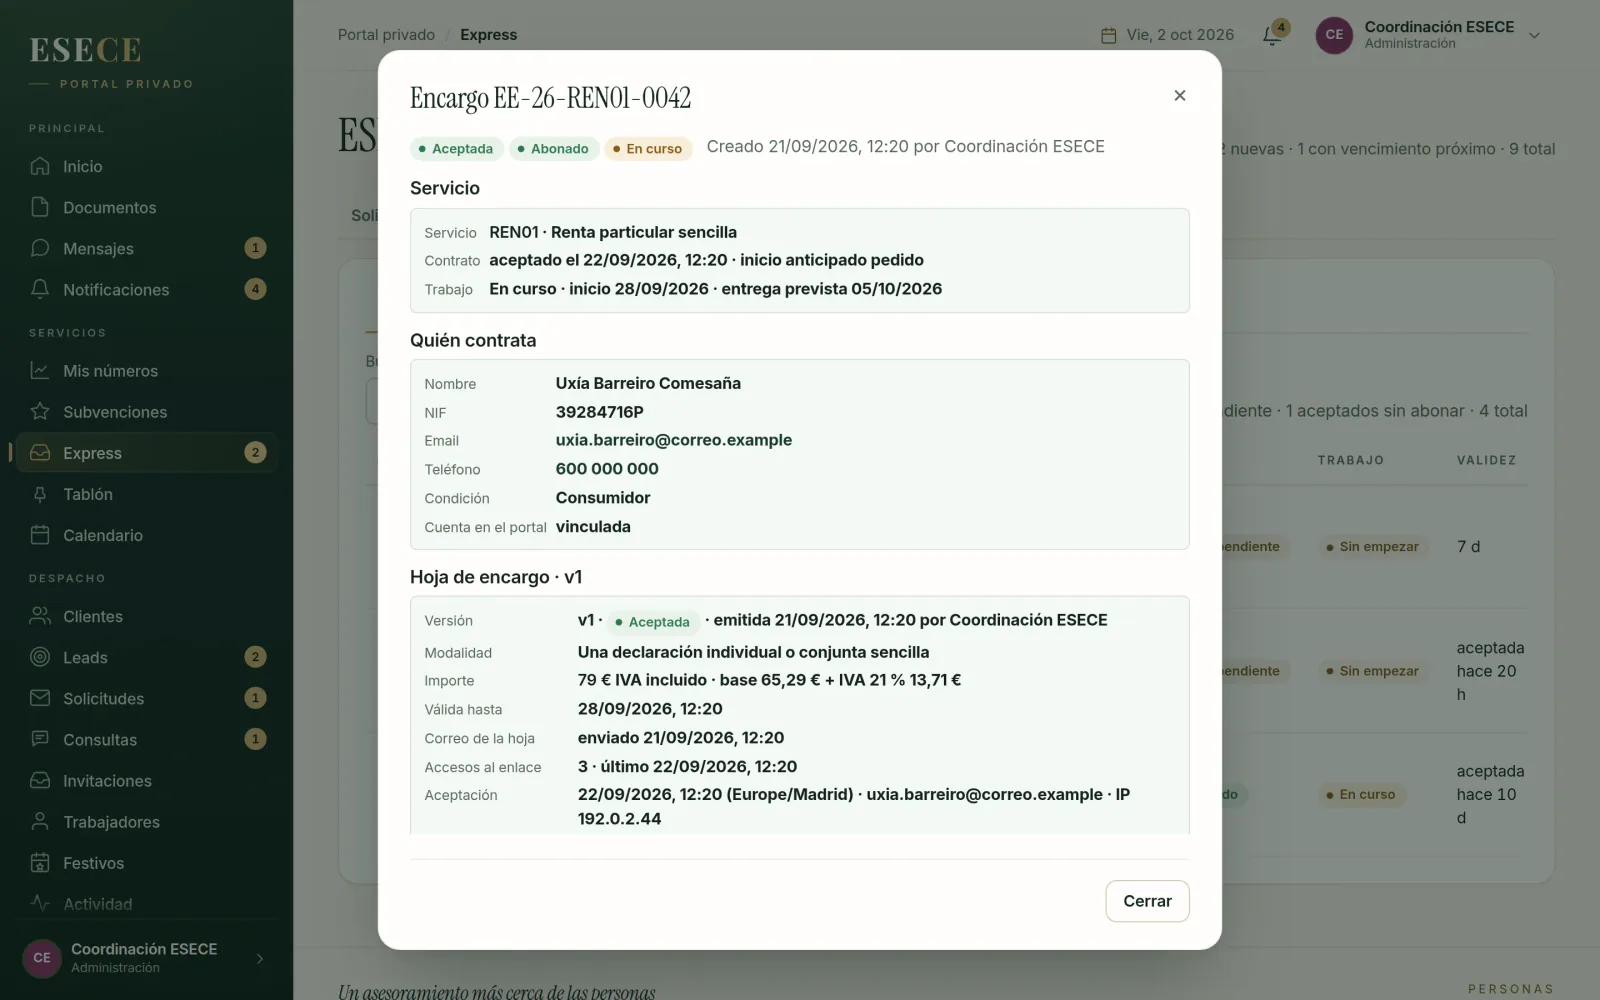The image size is (1600, 1000).
Task: Open Actividad pulse icon
Action: [40, 903]
